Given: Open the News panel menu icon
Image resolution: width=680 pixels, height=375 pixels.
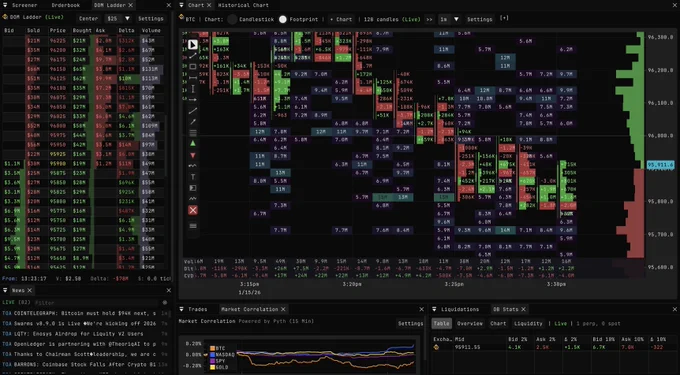Looking at the screenshot, I should [x=6, y=290].
